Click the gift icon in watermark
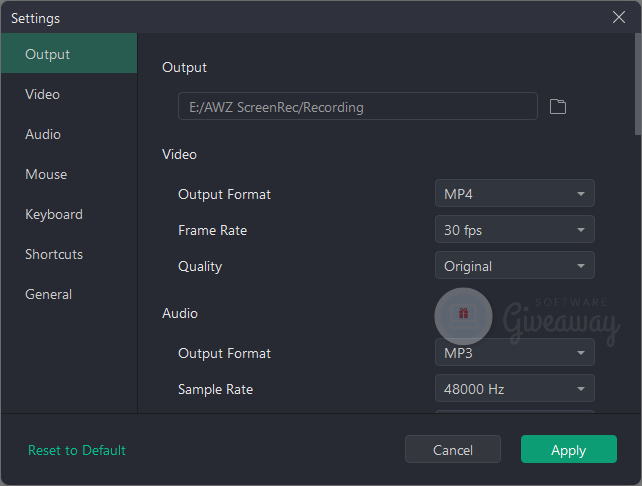Image resolution: width=642 pixels, height=486 pixels. [463, 314]
